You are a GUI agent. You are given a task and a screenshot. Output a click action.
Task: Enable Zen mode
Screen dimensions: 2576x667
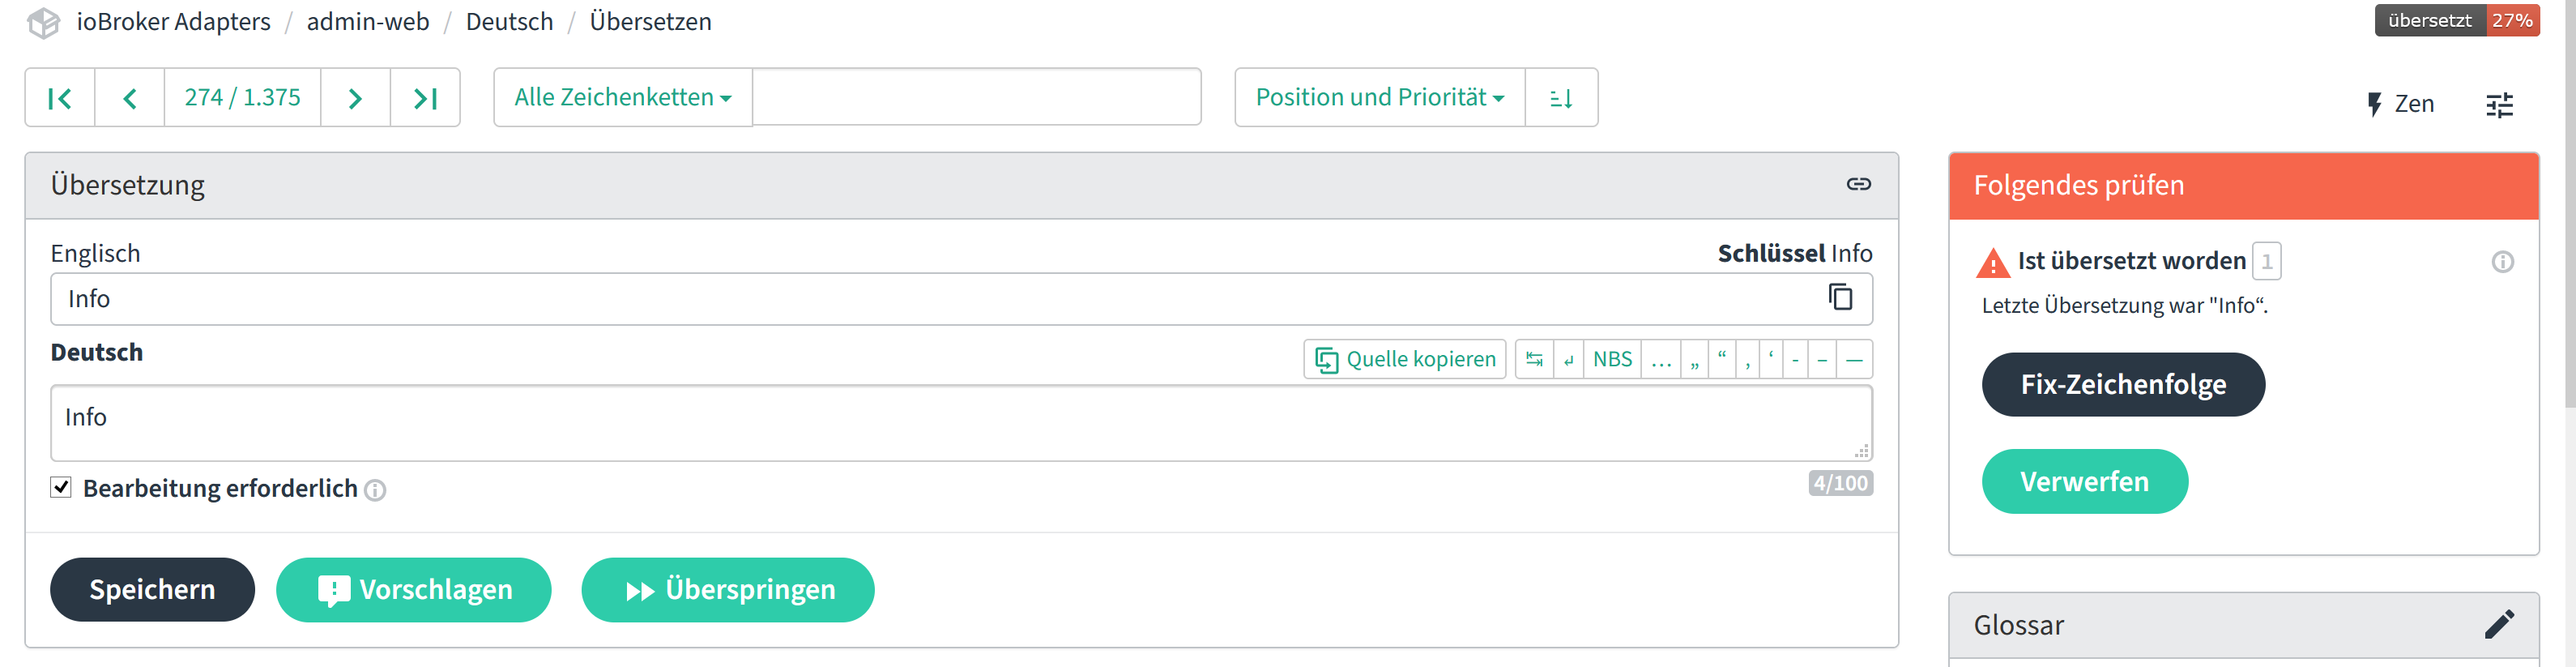2400,104
